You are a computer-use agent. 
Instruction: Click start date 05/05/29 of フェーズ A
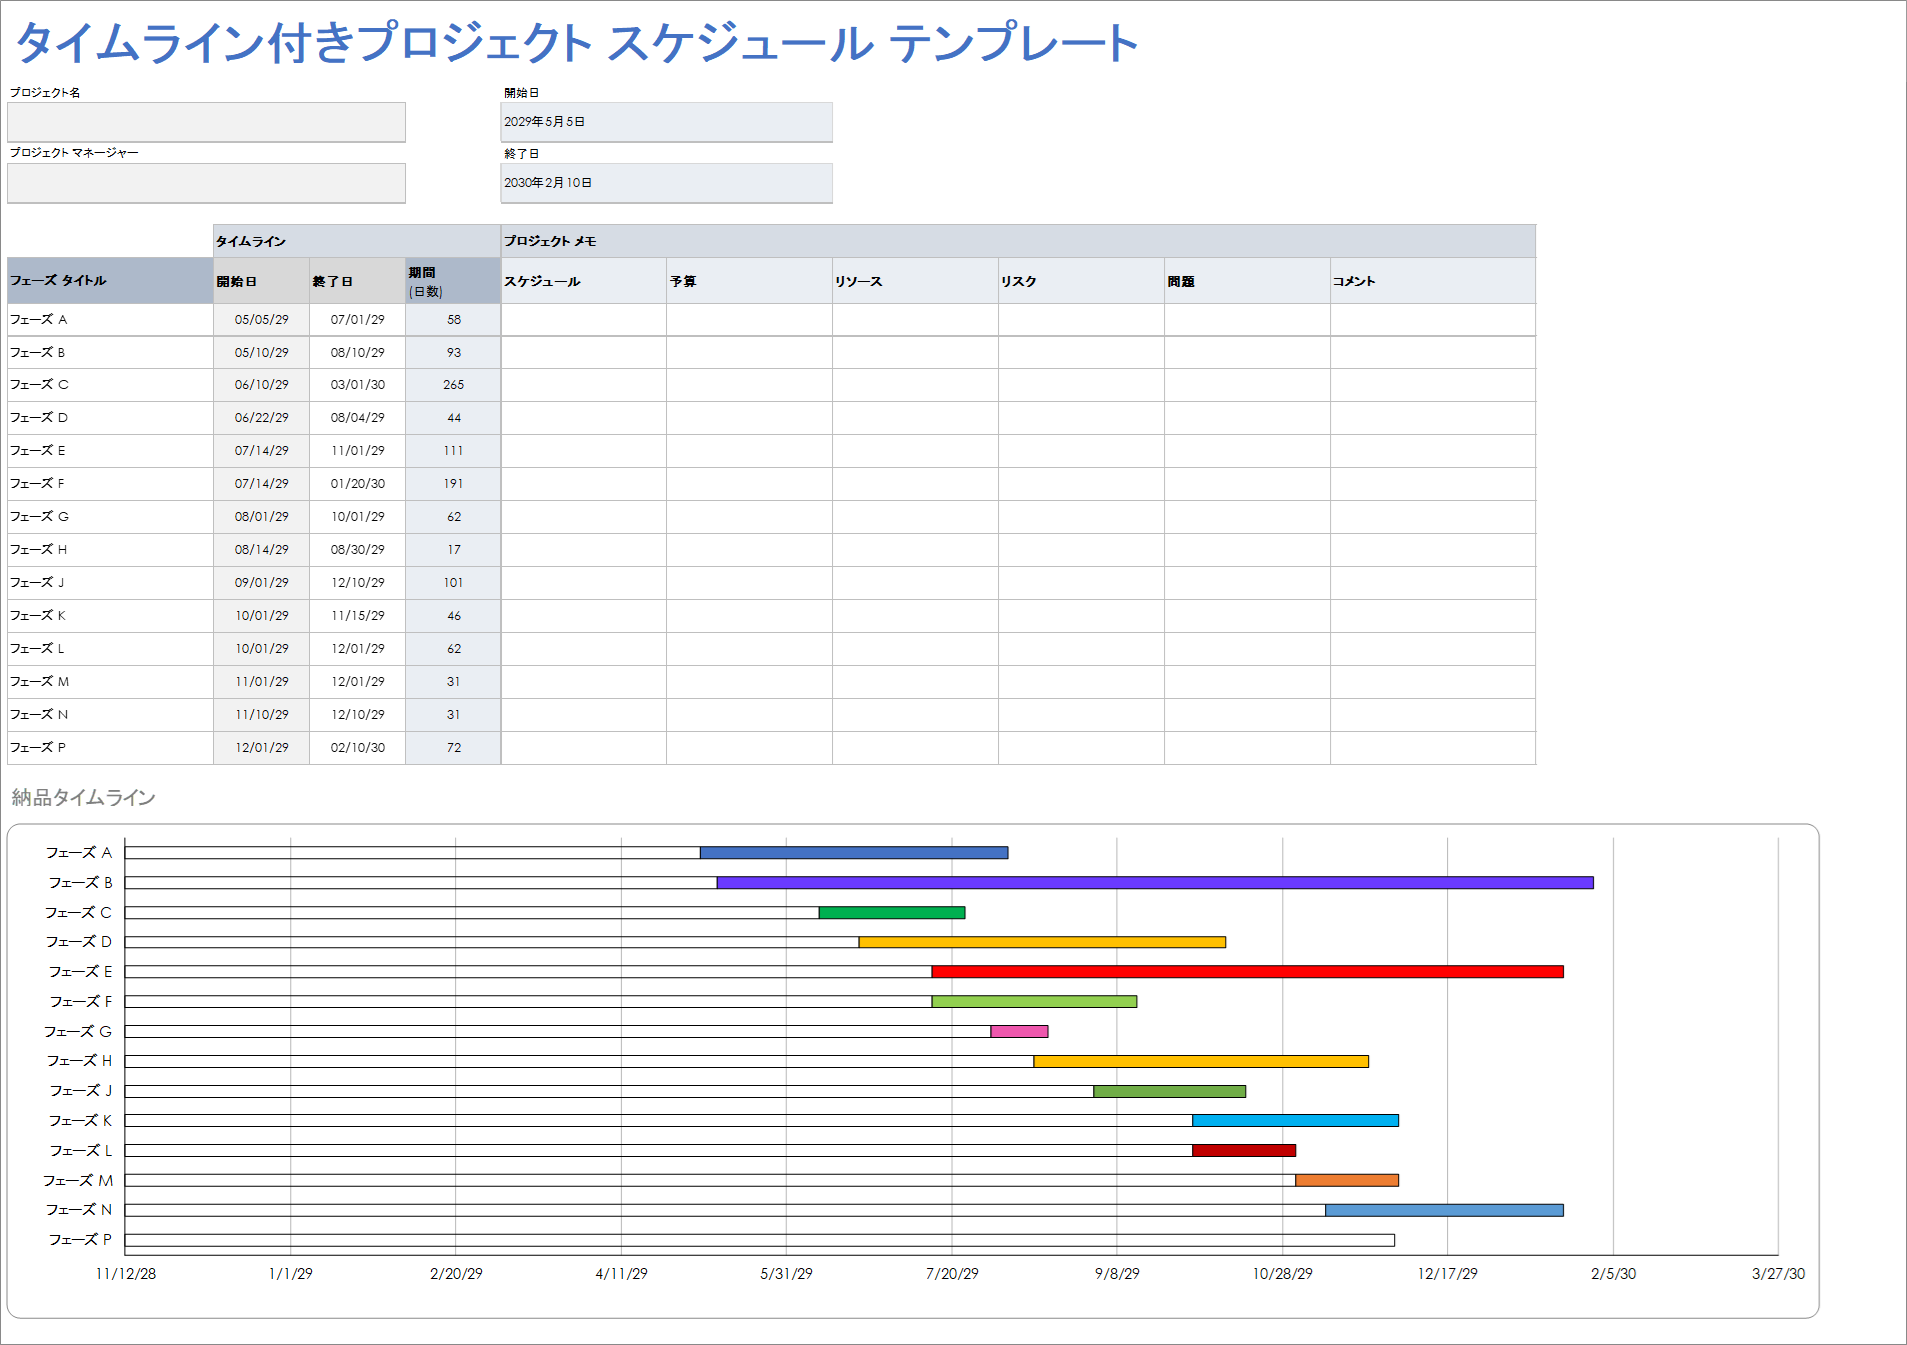pyautogui.click(x=262, y=320)
